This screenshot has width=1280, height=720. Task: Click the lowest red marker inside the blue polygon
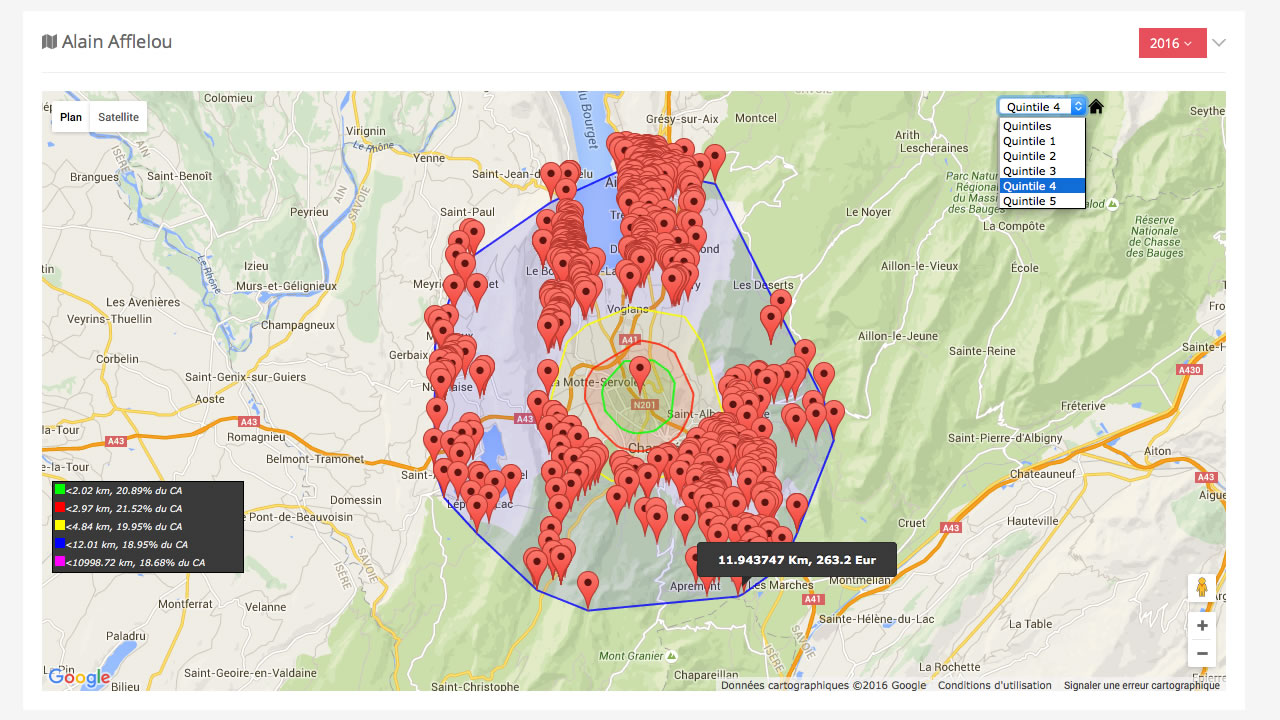point(588,587)
